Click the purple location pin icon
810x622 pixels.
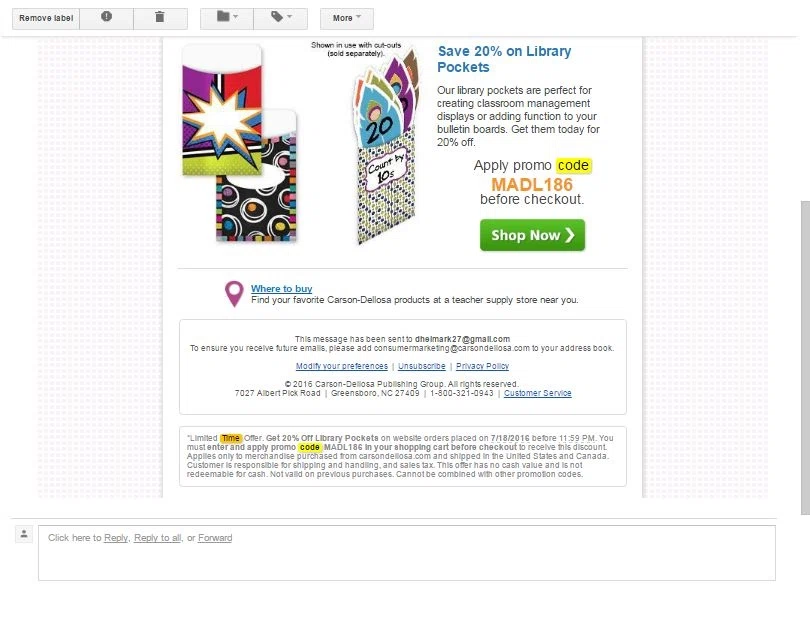coord(234,293)
